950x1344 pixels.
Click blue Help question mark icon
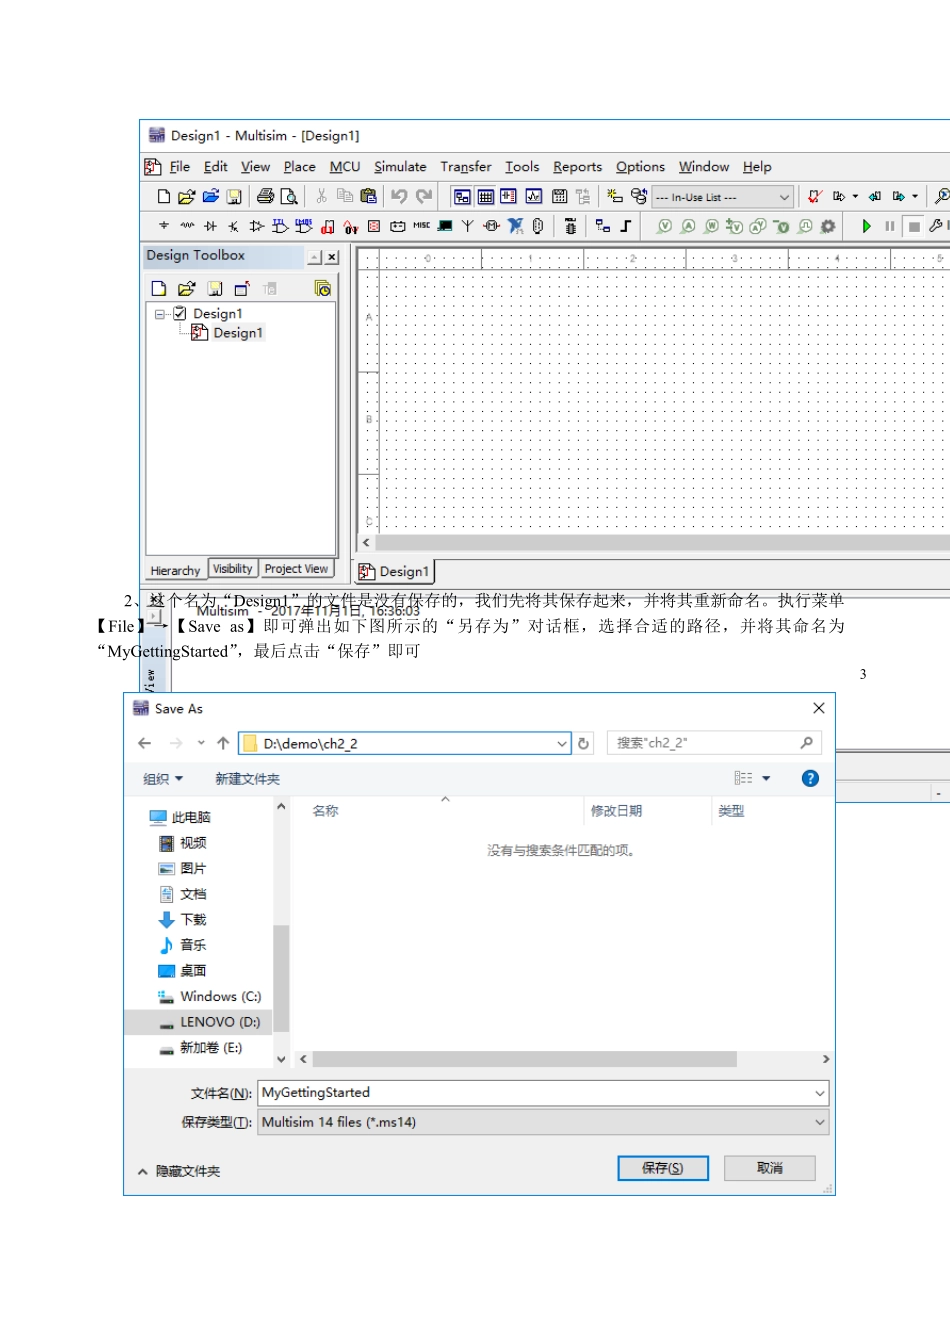(810, 779)
